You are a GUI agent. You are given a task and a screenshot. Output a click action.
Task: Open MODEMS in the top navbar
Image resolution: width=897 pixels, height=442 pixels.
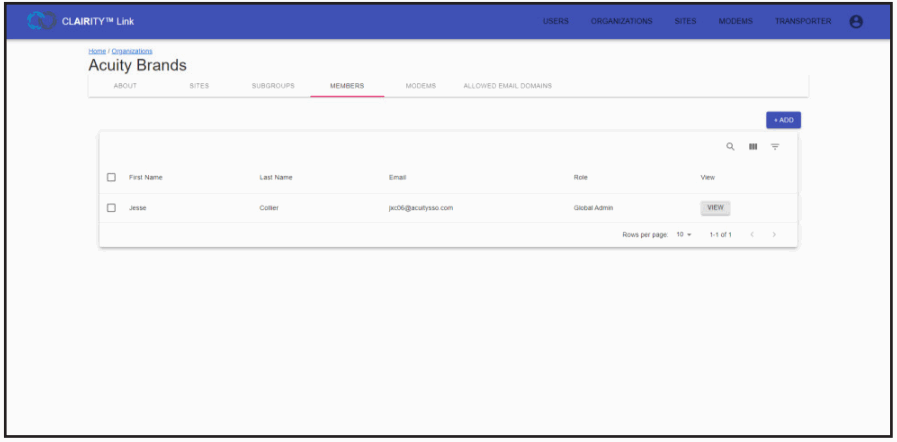[736, 21]
